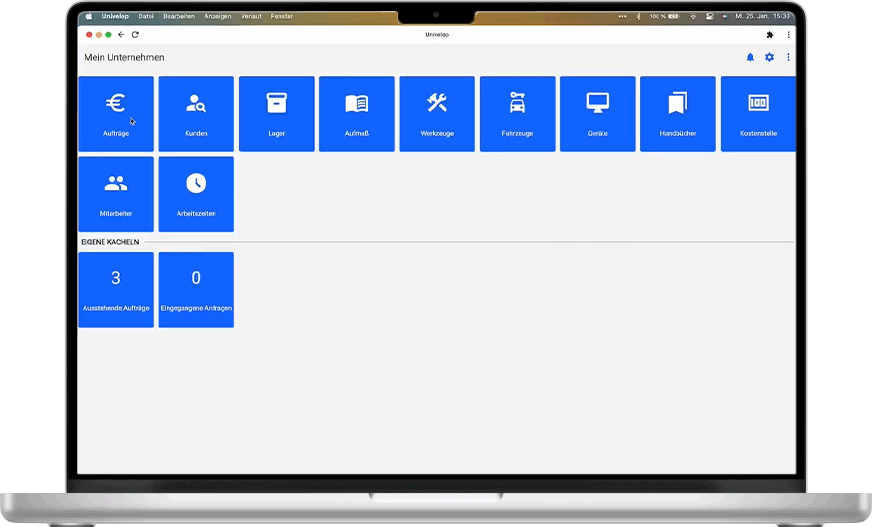This screenshot has height=527, width=872.
Task: Click the Apple logo menu
Action: coord(89,16)
